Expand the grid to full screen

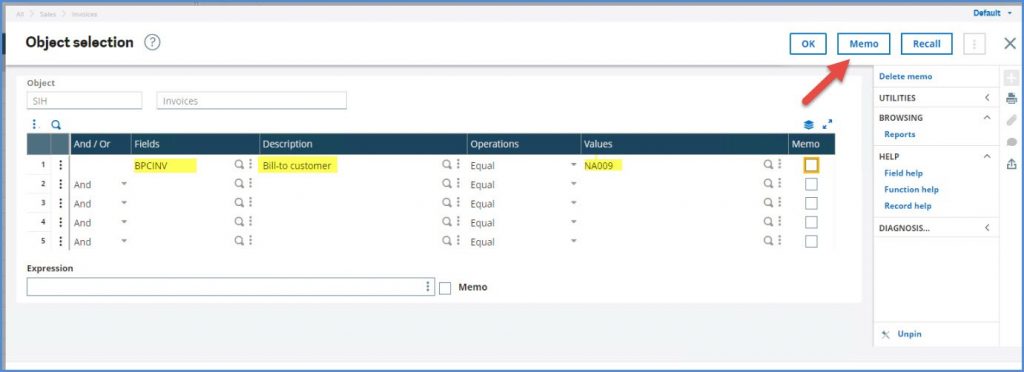(x=827, y=125)
